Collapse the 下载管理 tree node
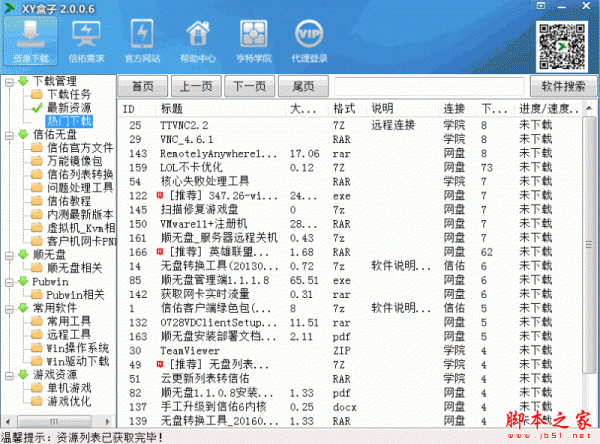 coord(10,82)
